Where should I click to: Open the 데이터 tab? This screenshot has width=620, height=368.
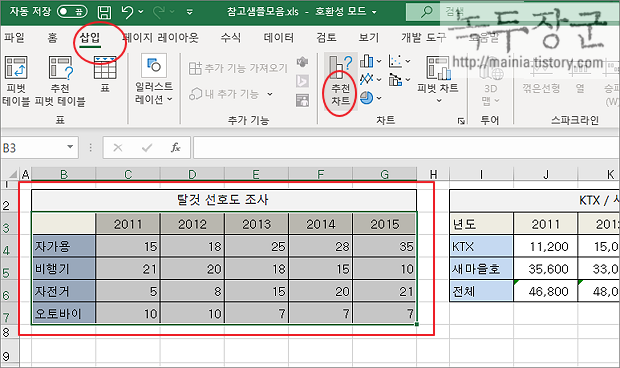pos(279,38)
